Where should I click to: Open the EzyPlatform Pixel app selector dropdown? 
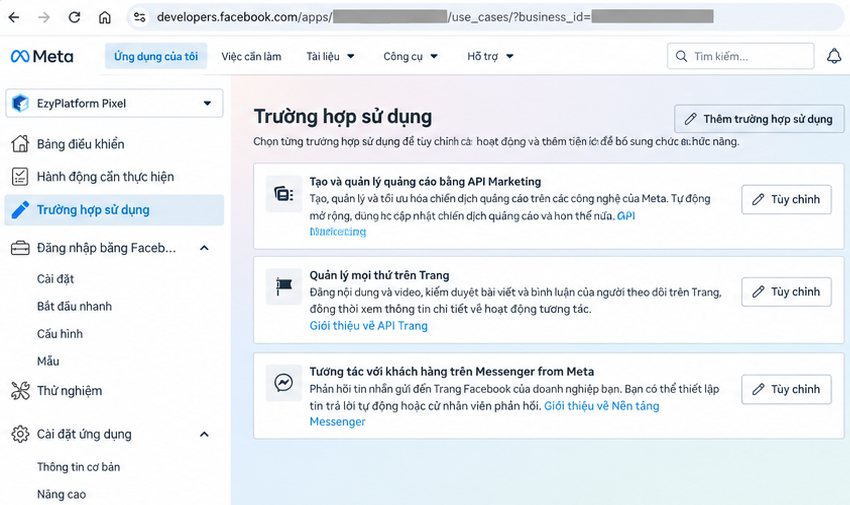114,103
